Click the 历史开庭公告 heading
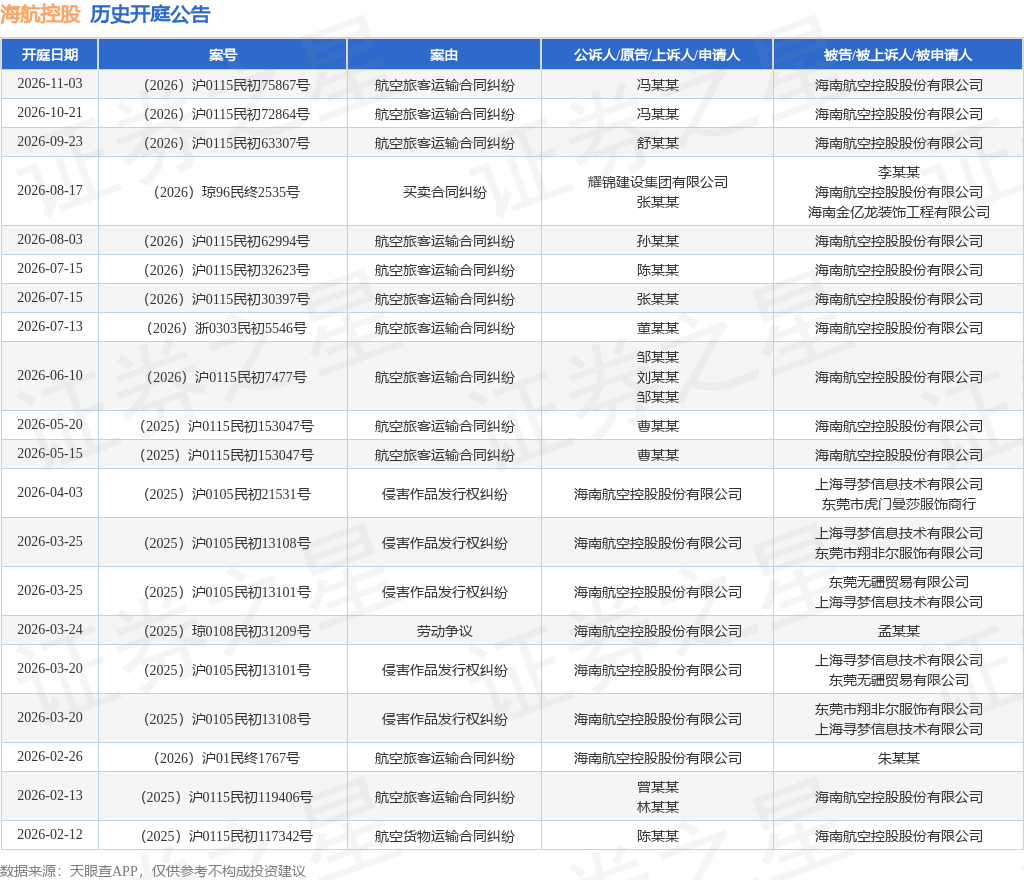 tap(150, 14)
